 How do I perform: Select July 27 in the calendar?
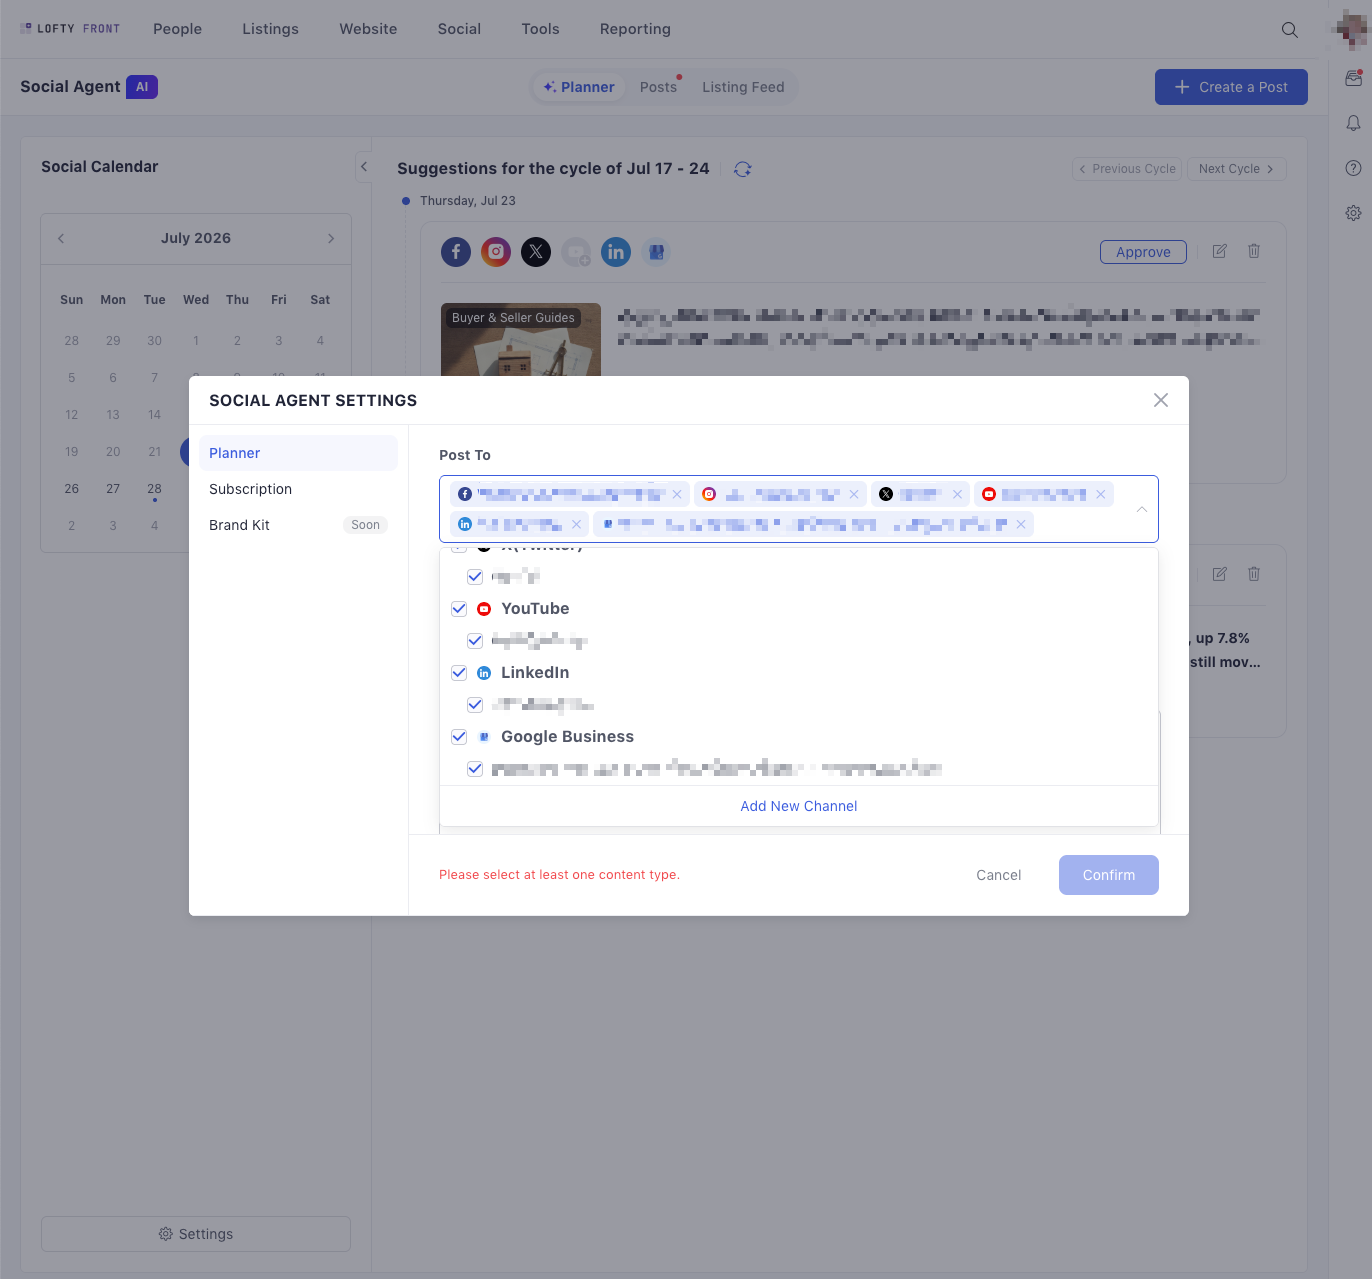point(113,489)
